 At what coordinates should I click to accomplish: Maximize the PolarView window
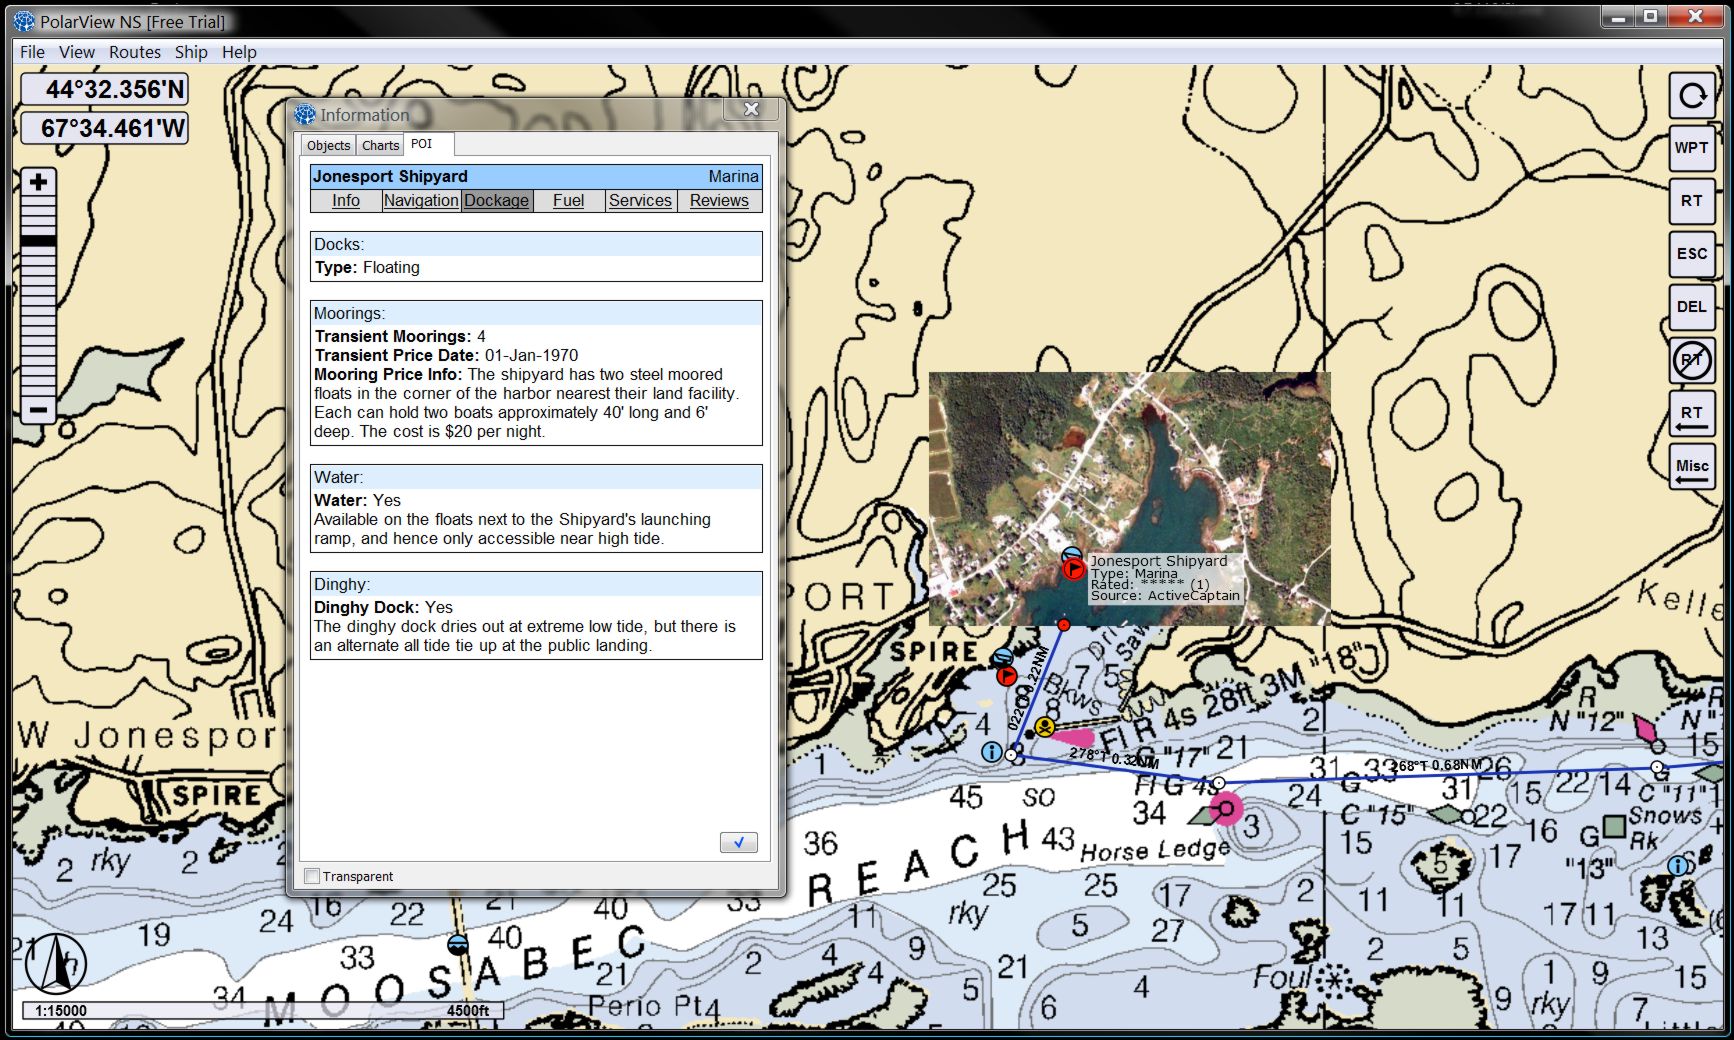point(1650,15)
